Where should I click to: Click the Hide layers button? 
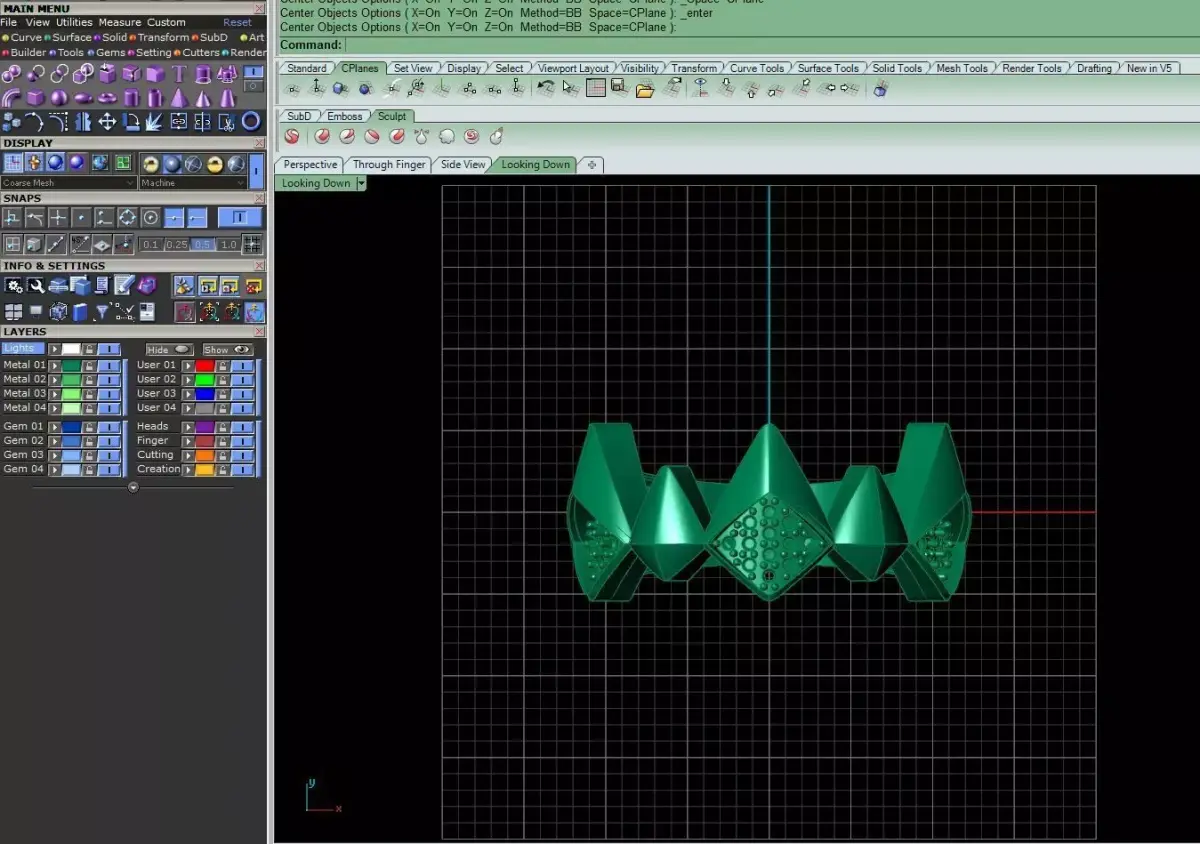[169, 350]
